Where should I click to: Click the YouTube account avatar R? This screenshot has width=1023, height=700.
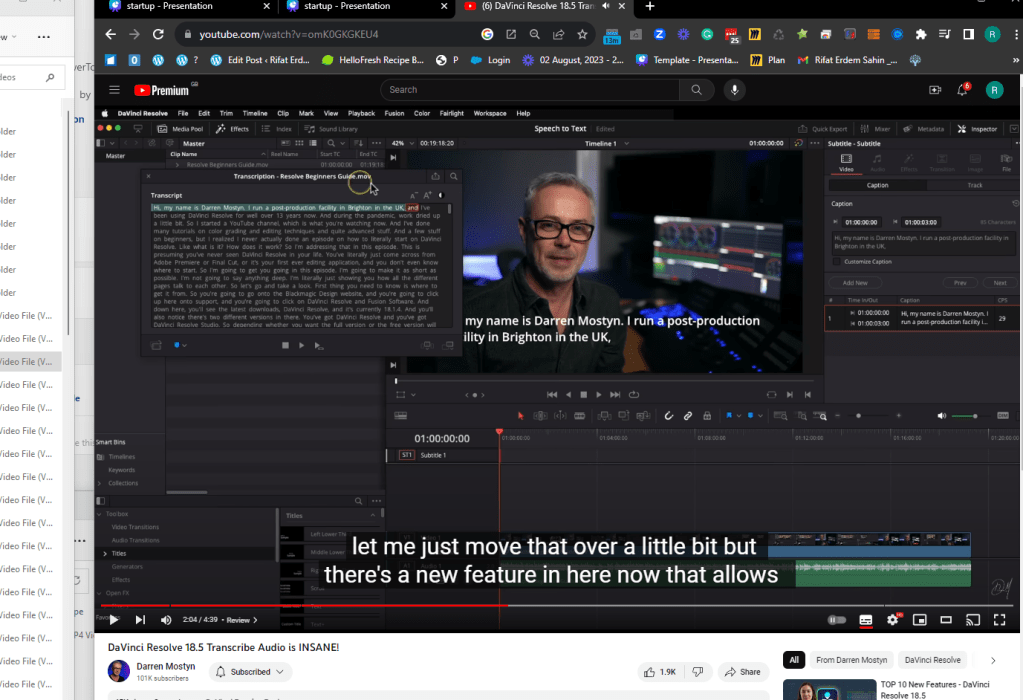994,90
